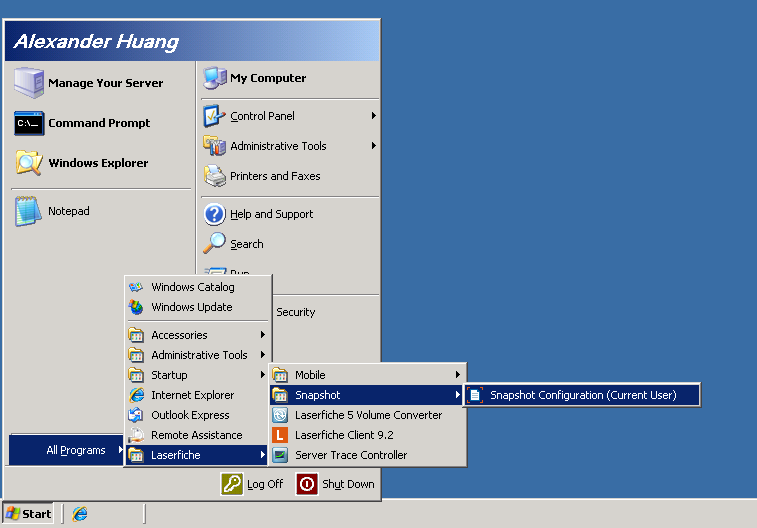The image size is (757, 528).
Task: Click the Search magnifying glass icon
Action: 214,243
